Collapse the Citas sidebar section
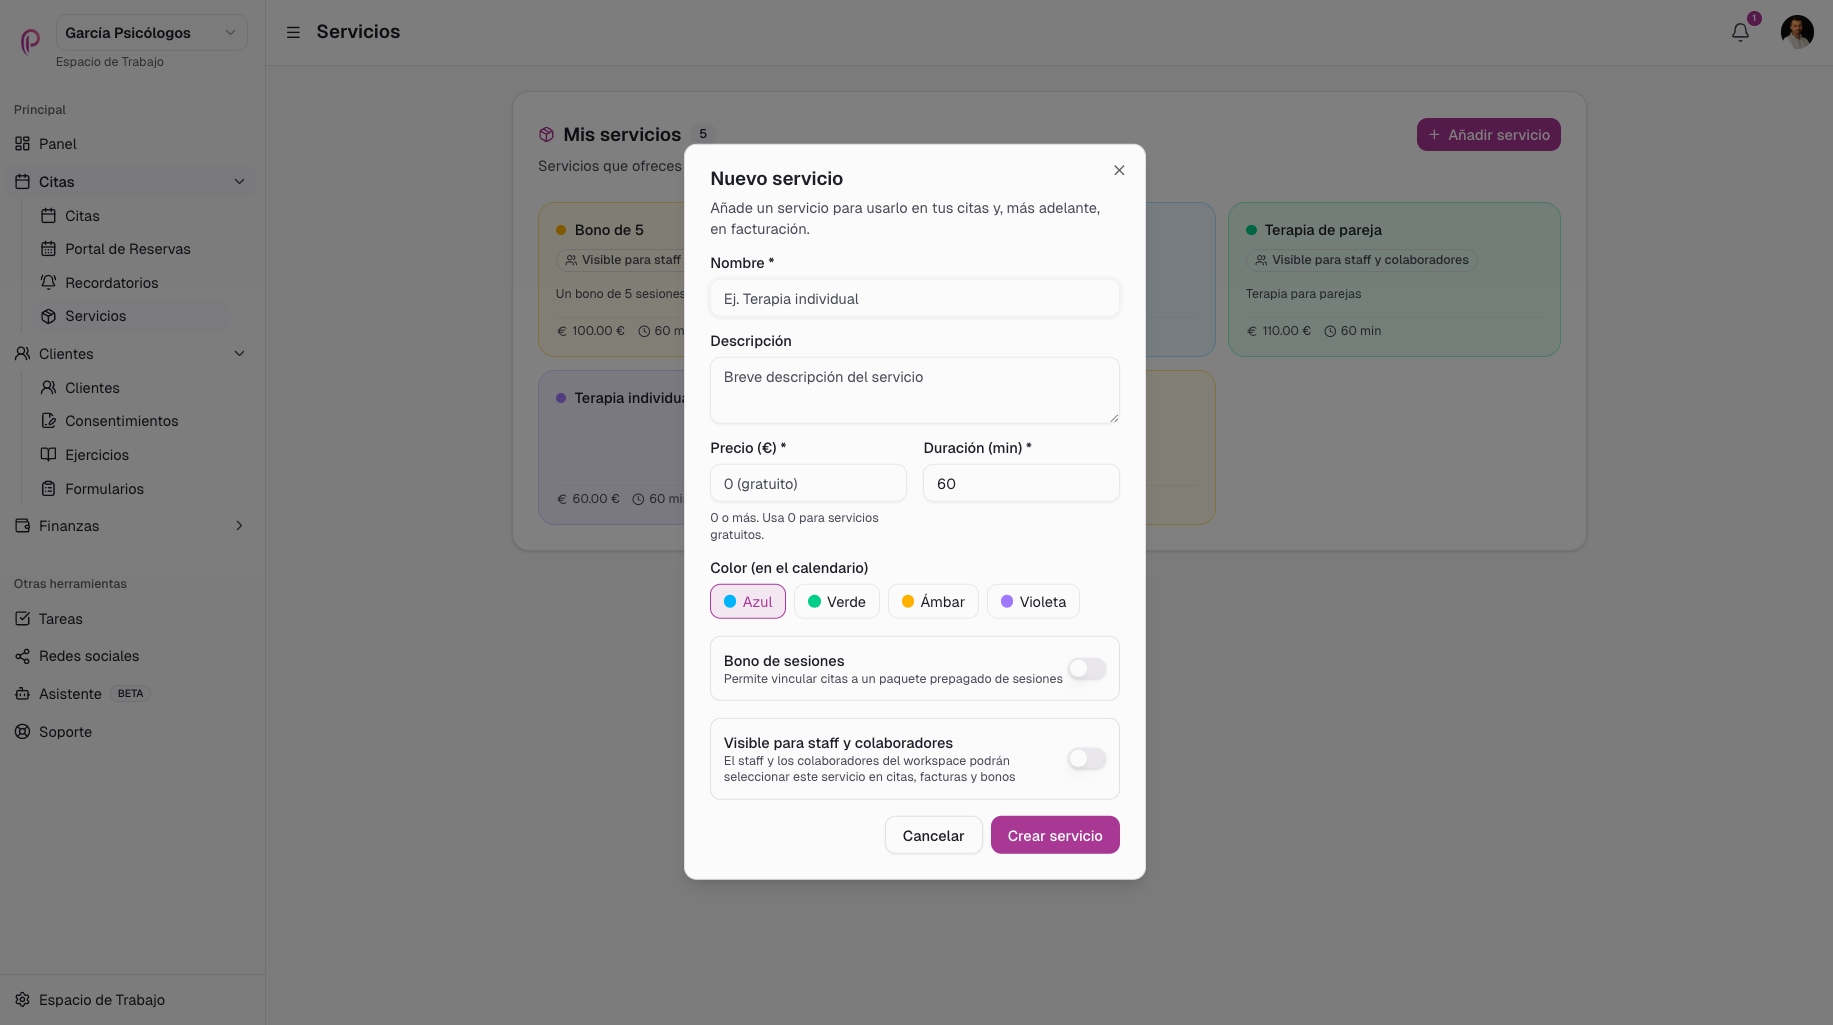 pyautogui.click(x=239, y=182)
